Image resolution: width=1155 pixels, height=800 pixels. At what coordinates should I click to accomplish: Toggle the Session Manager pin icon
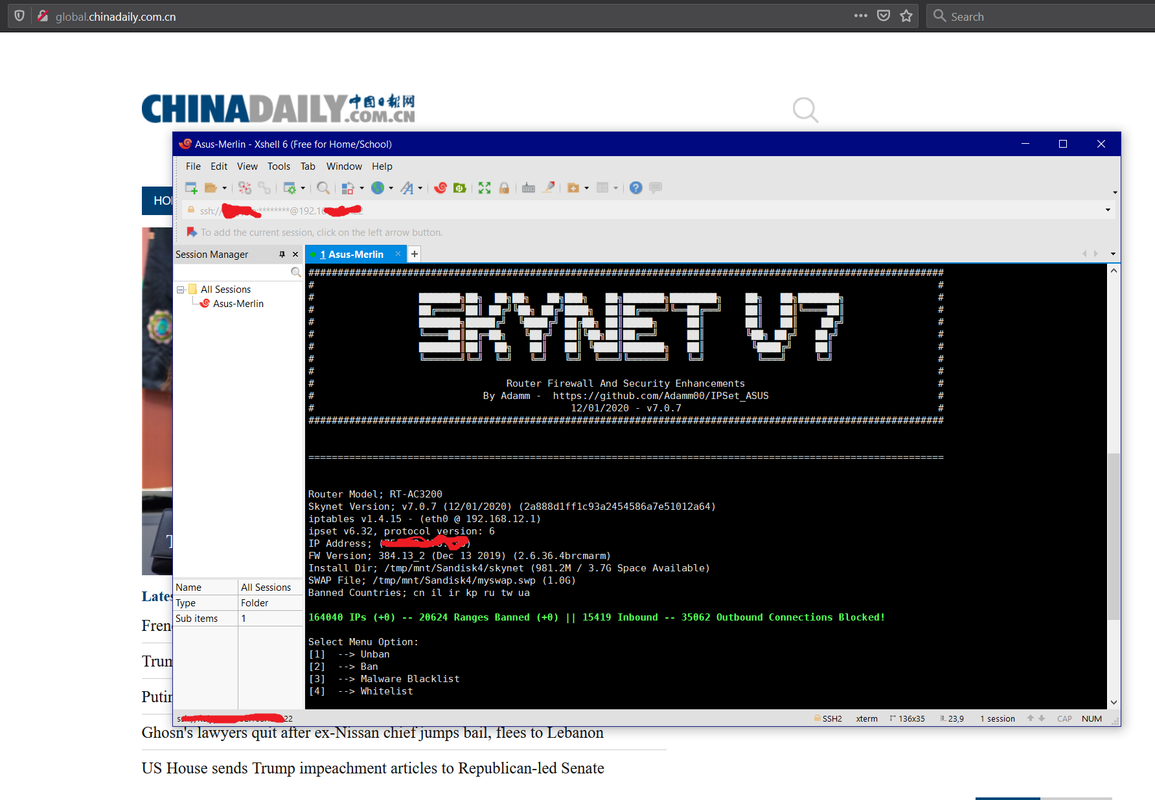pyautogui.click(x=282, y=254)
